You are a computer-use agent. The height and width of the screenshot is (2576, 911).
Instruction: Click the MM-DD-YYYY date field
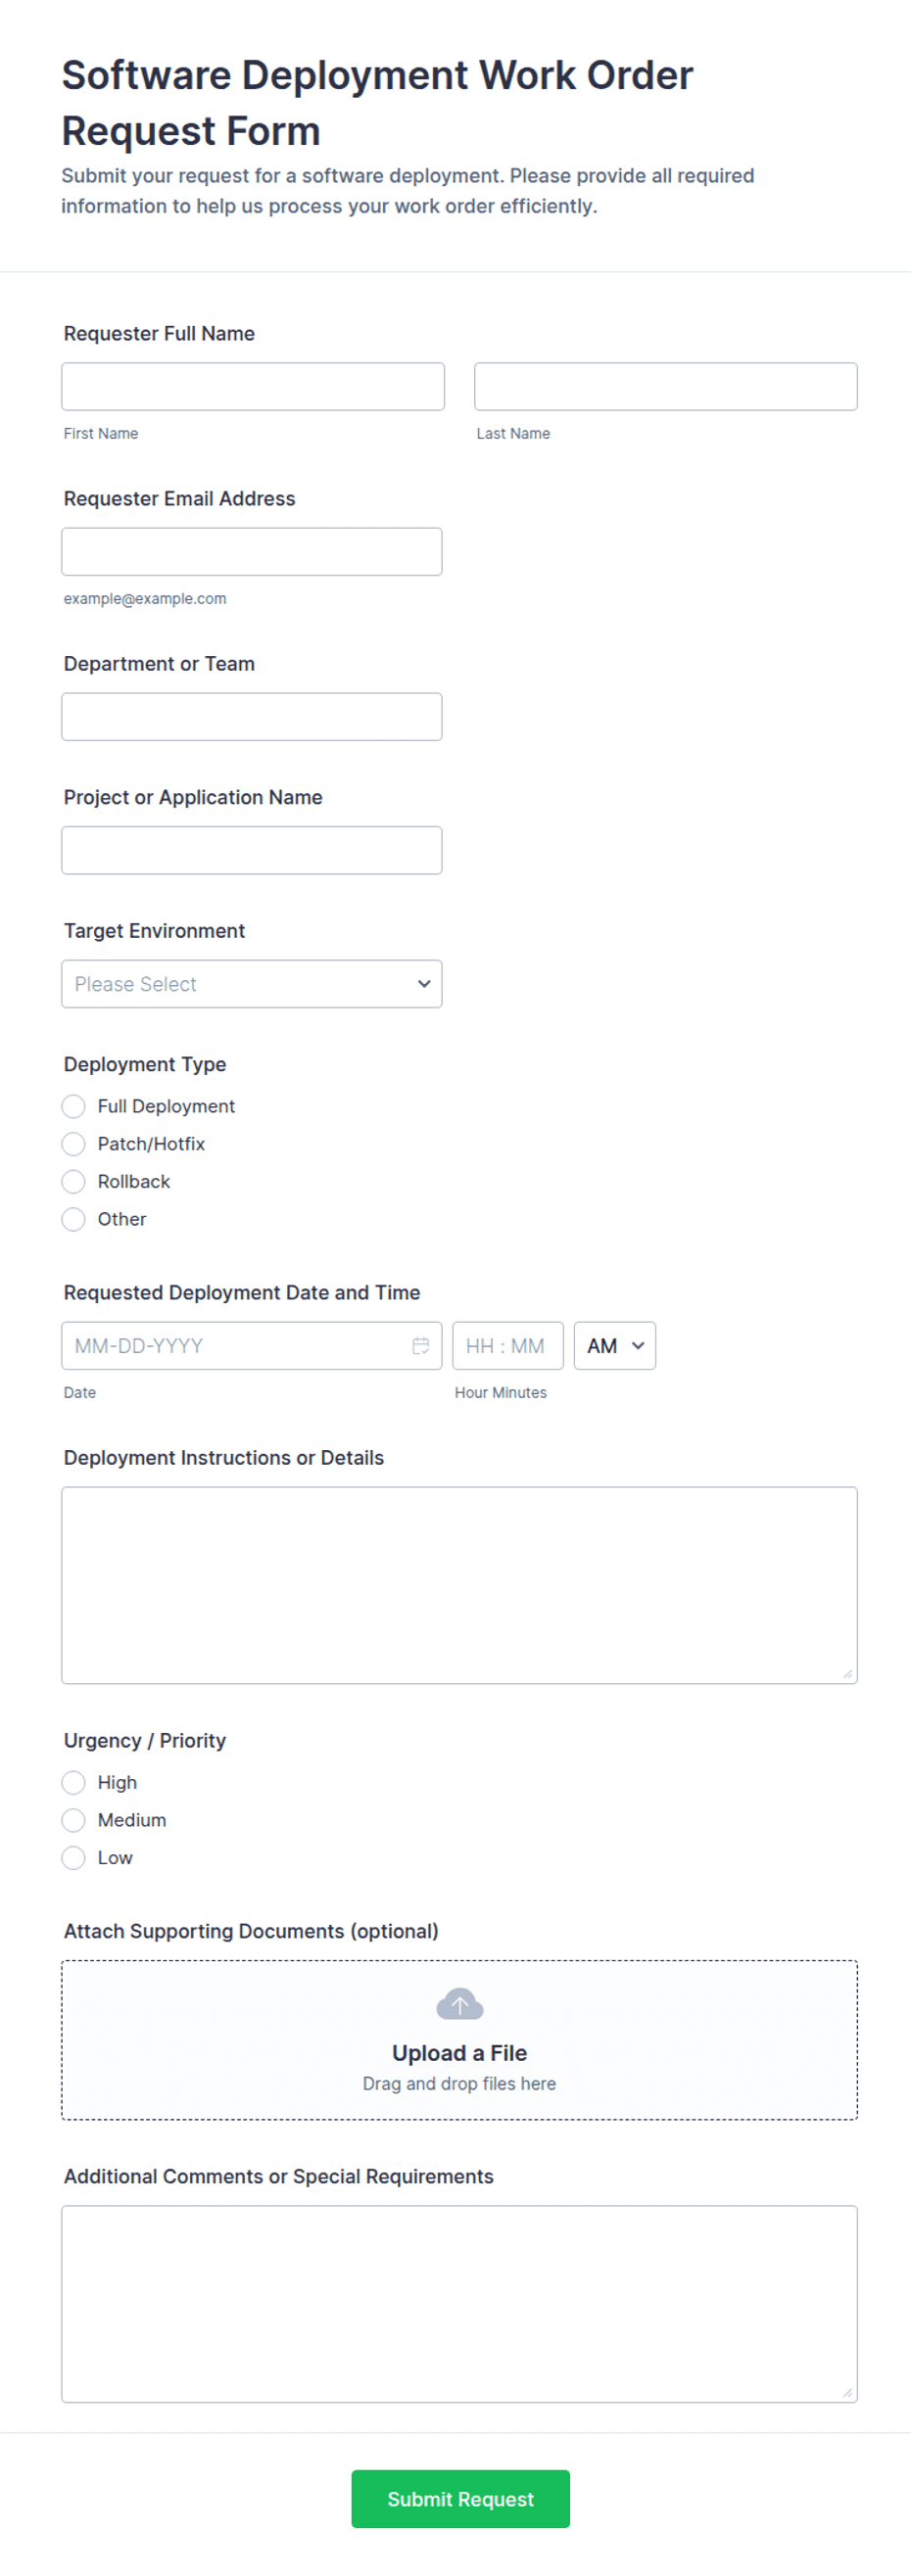(x=252, y=1346)
